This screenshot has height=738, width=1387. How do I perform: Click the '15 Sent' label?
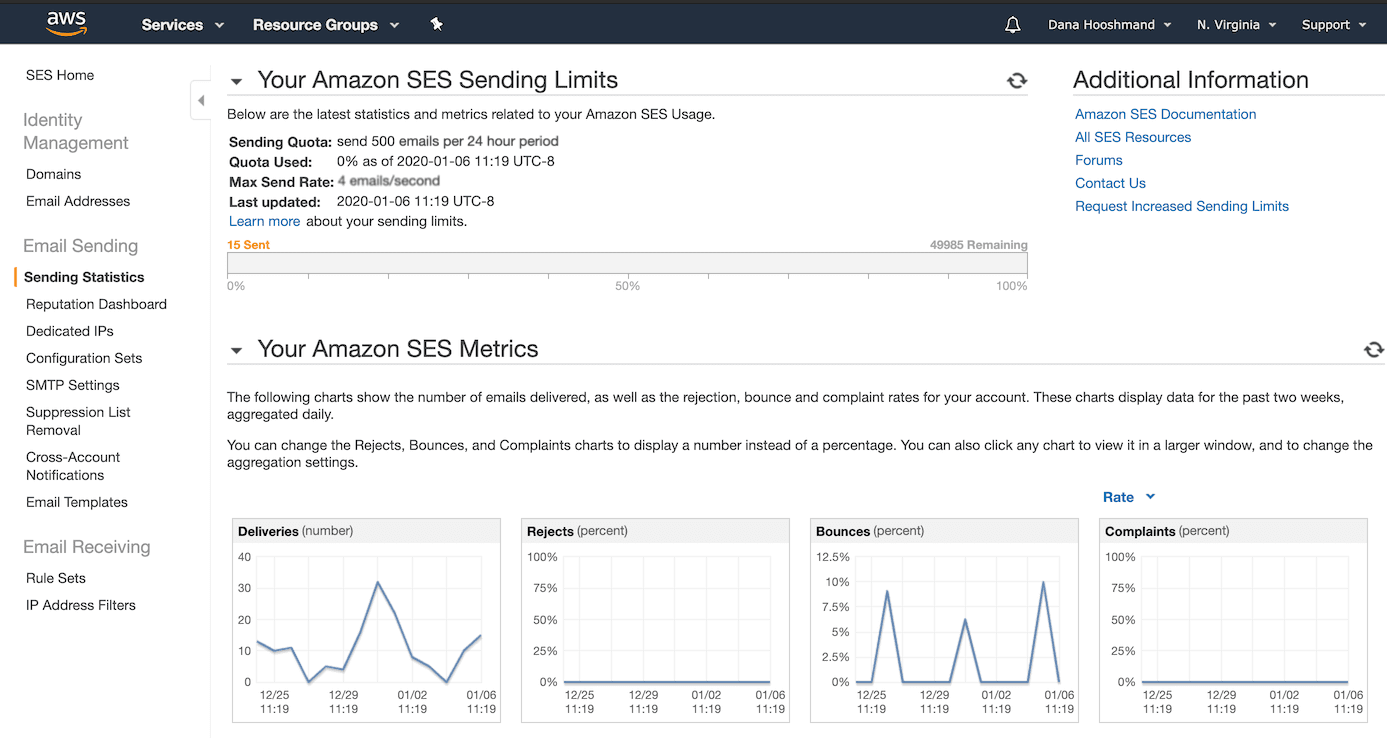248,245
